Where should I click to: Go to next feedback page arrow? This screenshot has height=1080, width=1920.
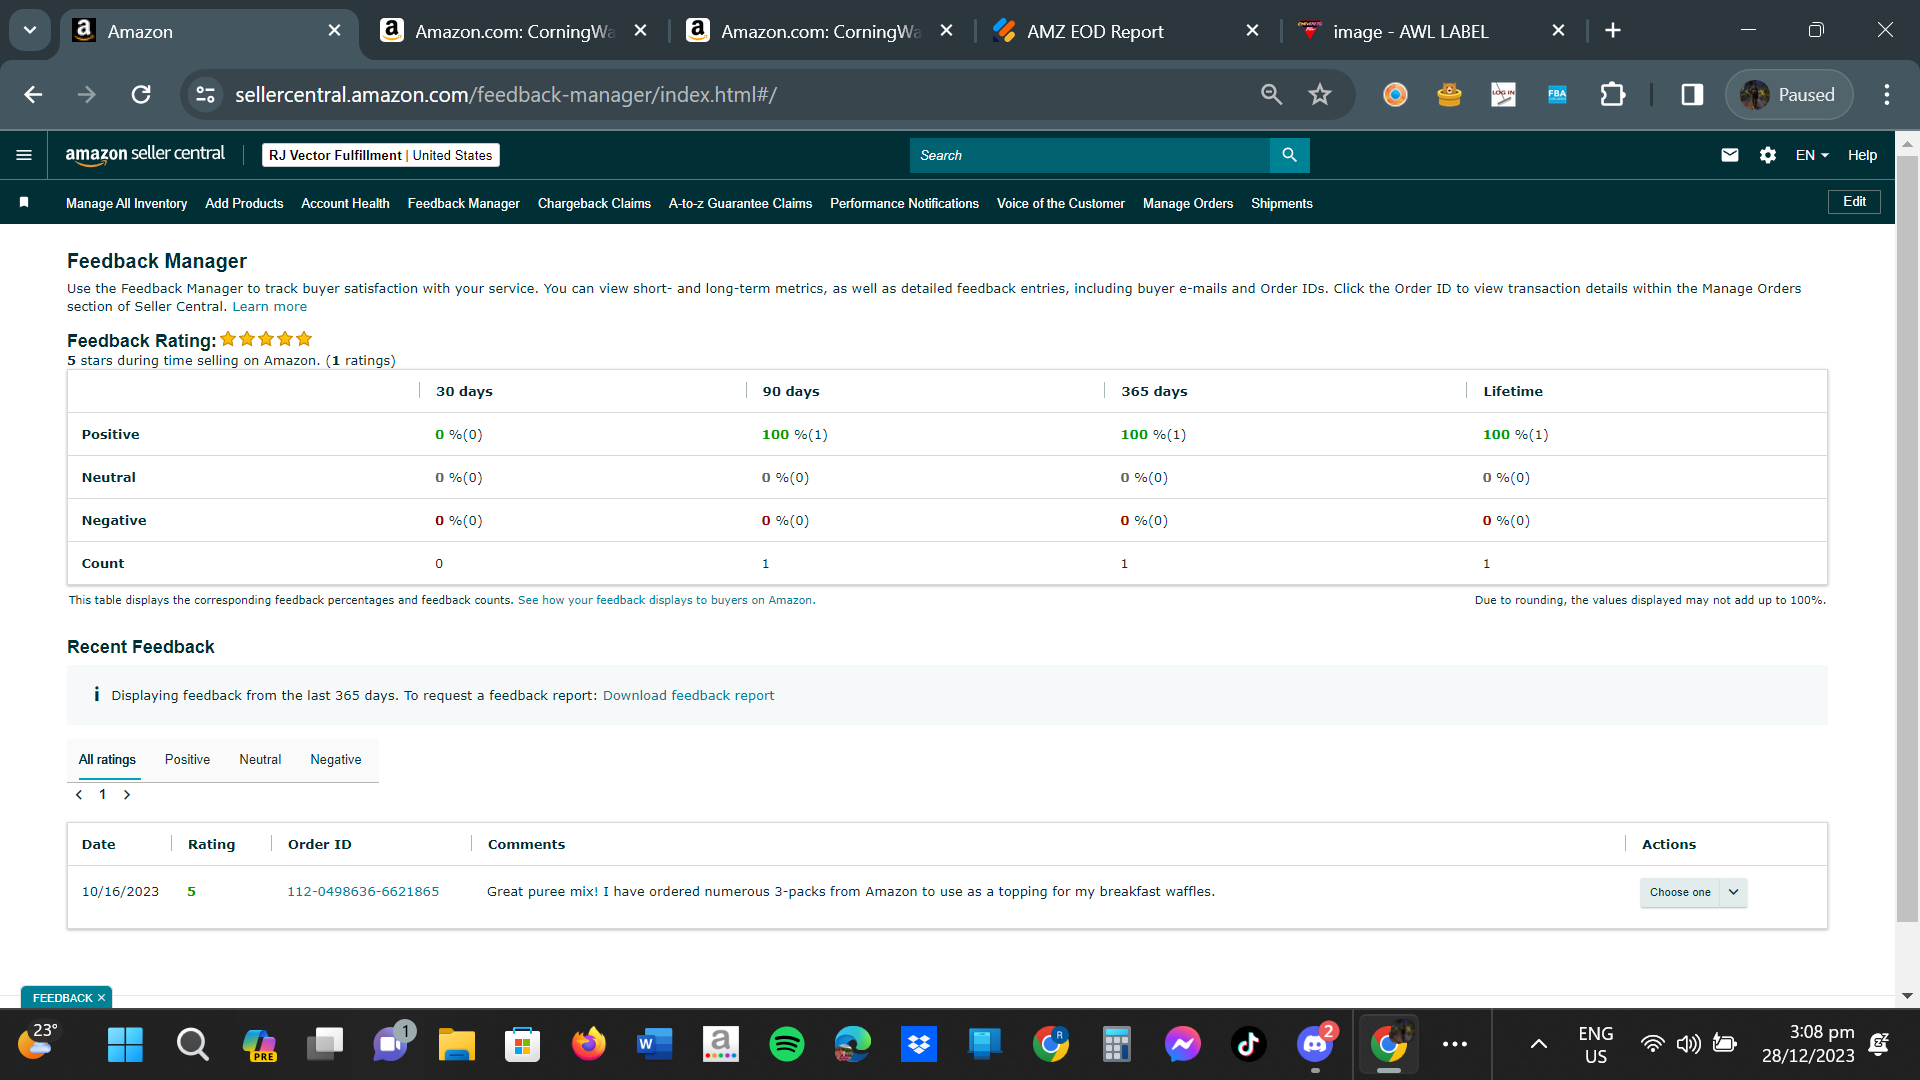click(127, 795)
